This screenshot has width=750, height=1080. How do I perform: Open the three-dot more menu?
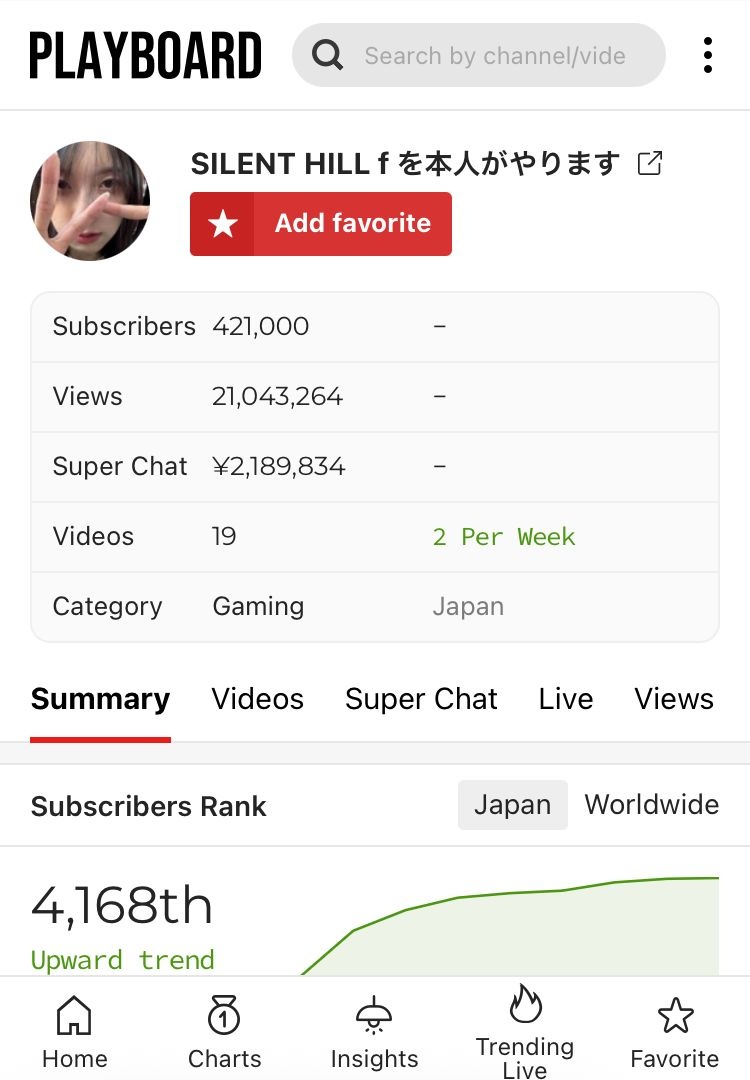708,55
